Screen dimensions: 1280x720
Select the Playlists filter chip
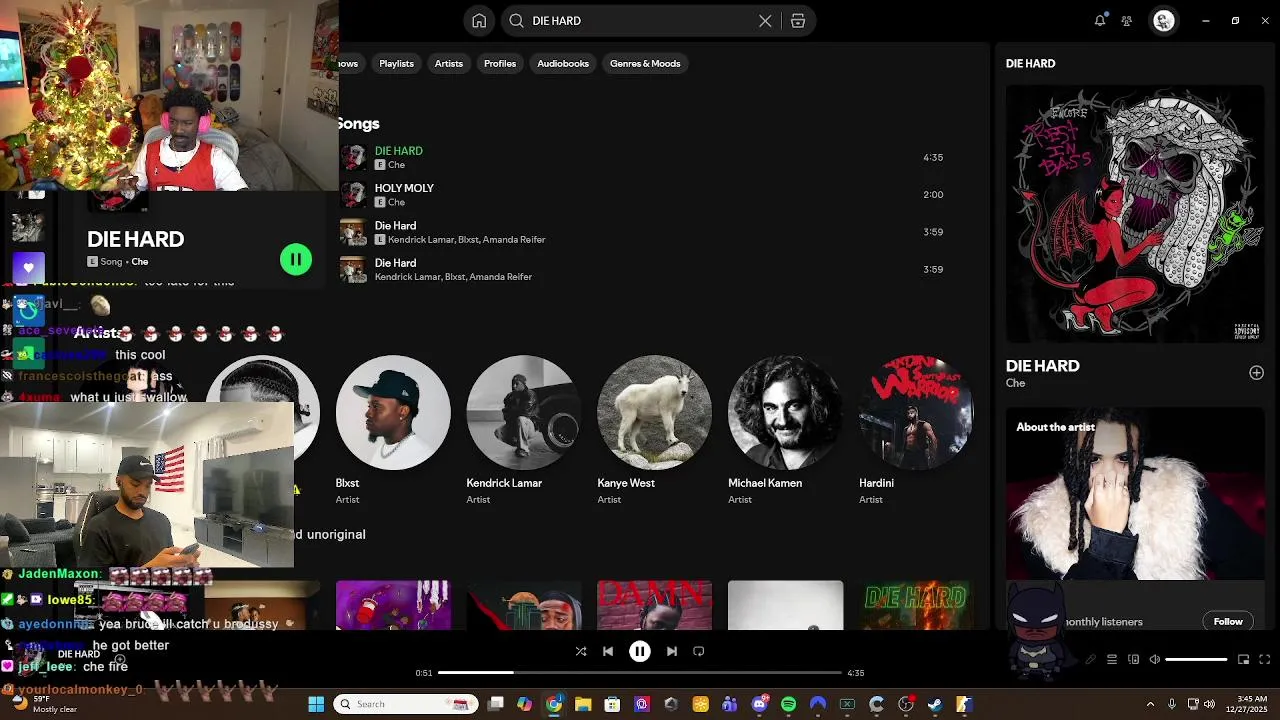[x=396, y=64]
